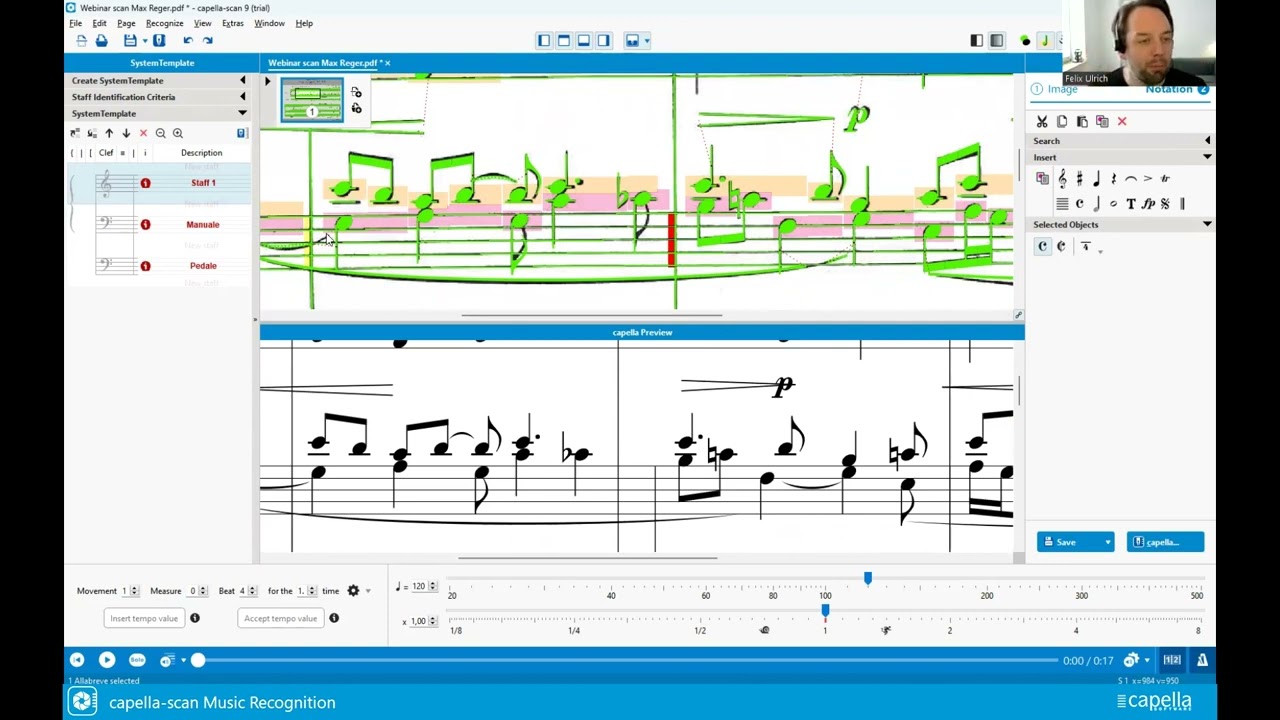The height and width of the screenshot is (720, 1280).
Task: Click the Save button
Action: pyautogui.click(x=1068, y=542)
